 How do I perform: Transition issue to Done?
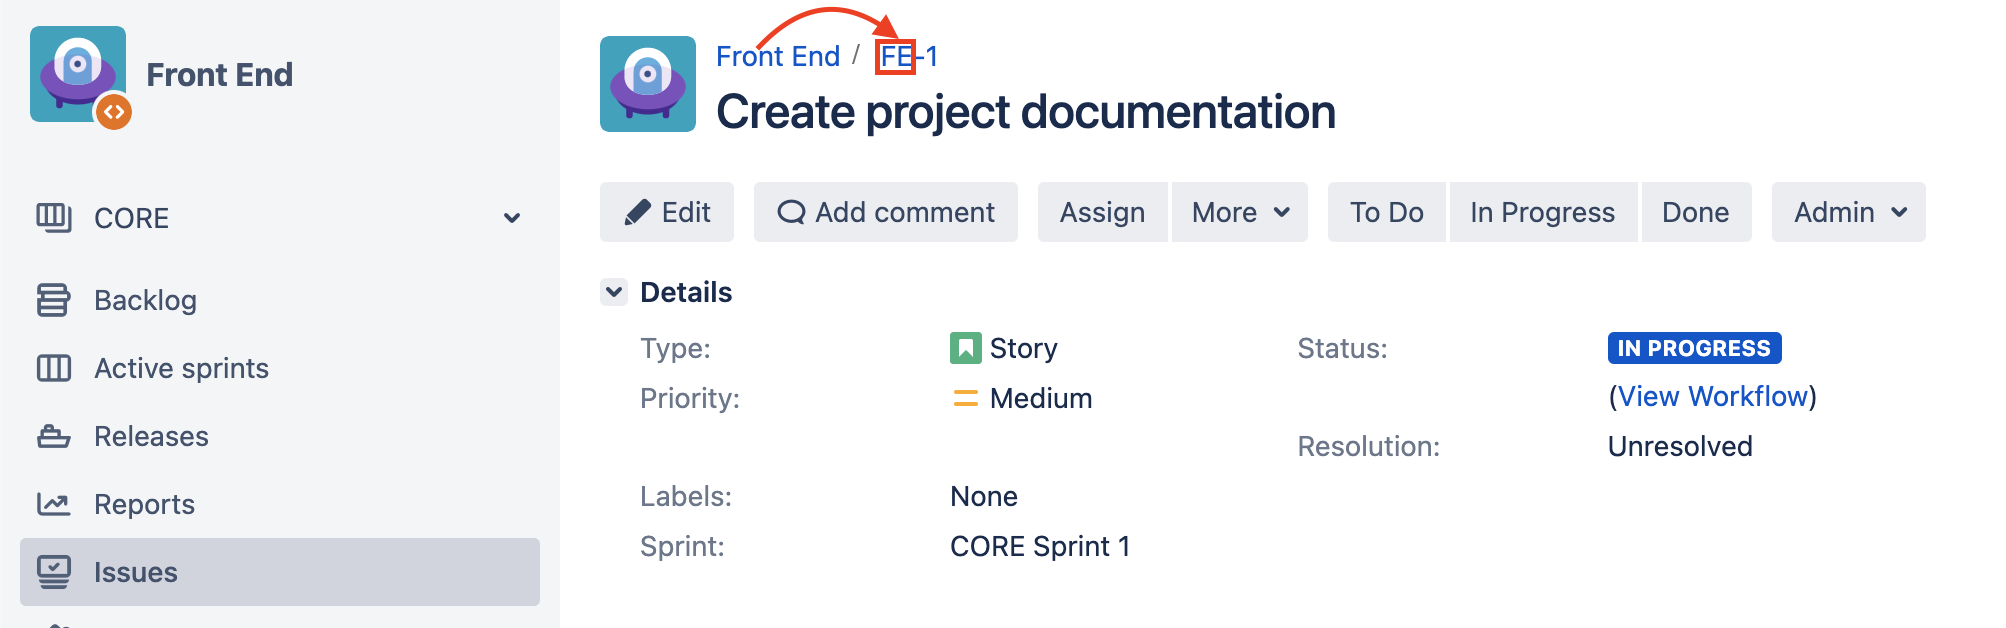[1695, 212]
